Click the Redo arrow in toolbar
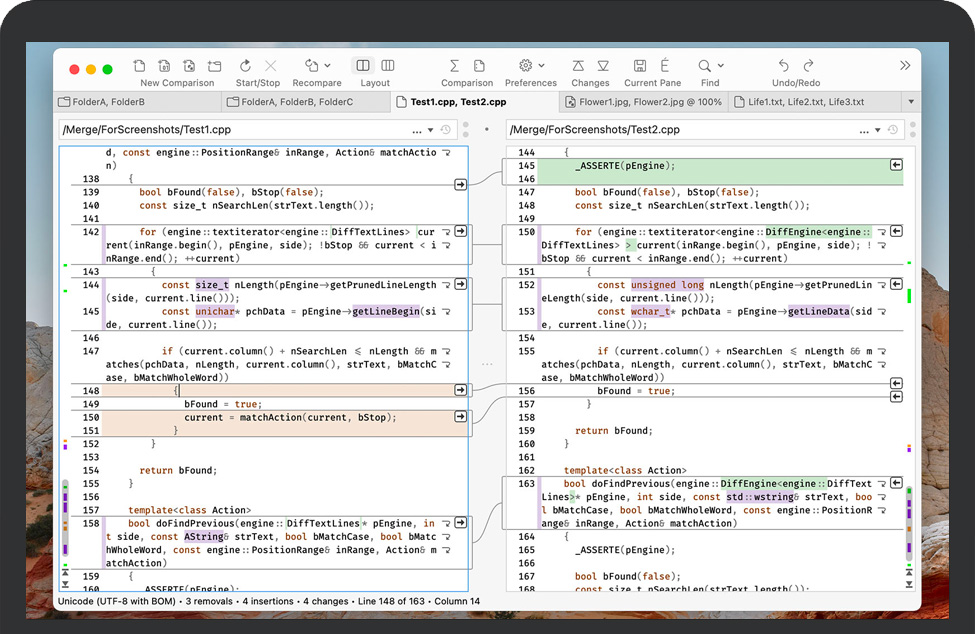Image resolution: width=975 pixels, height=634 pixels. pos(808,66)
